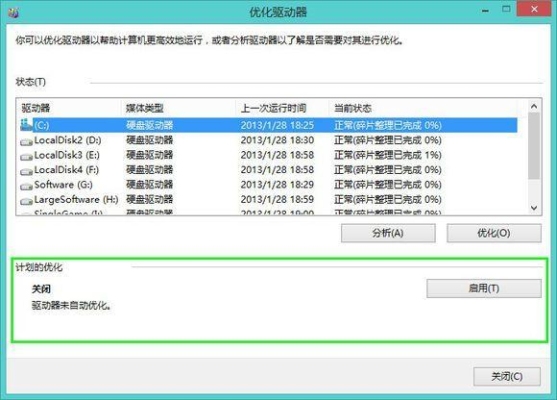557x400 pixels.
Task: Click the drive list scrollbar thumb
Action: [x=534, y=146]
